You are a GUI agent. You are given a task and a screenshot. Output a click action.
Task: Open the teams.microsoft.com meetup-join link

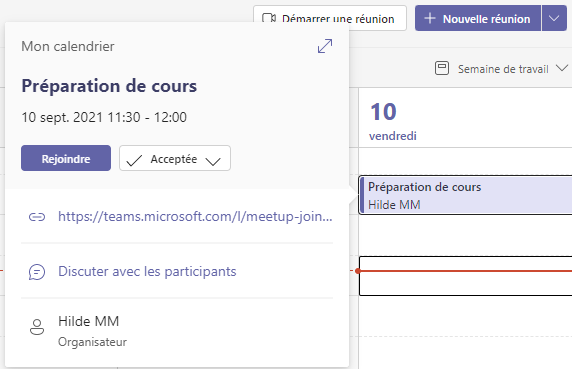(x=195, y=217)
